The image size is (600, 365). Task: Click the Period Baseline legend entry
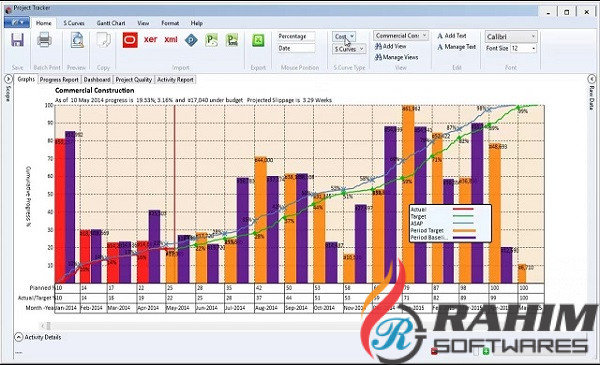[442, 238]
